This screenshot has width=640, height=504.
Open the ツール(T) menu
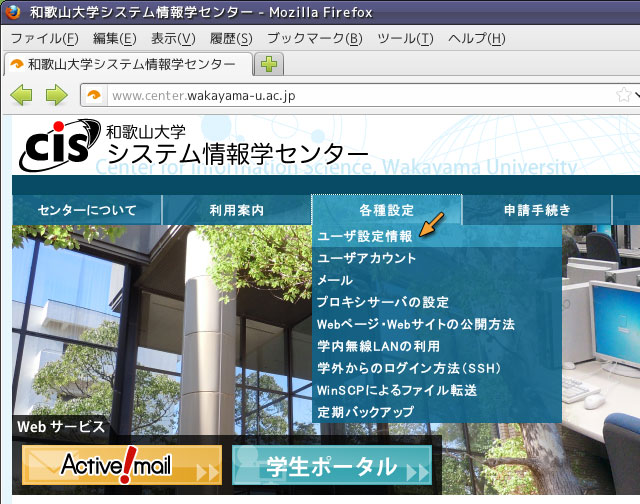pyautogui.click(x=405, y=39)
